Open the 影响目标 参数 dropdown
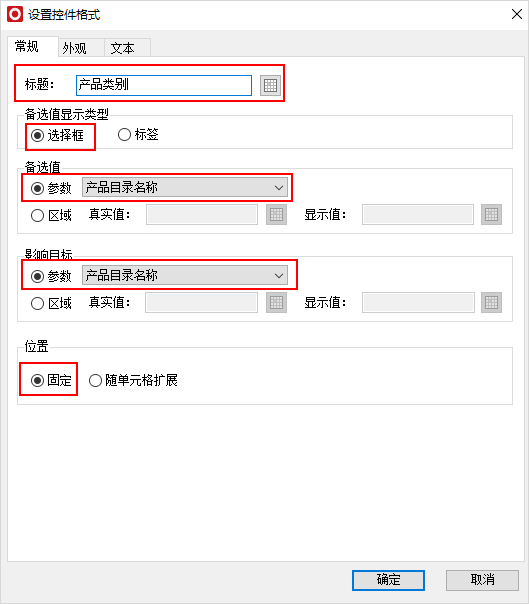 185,275
